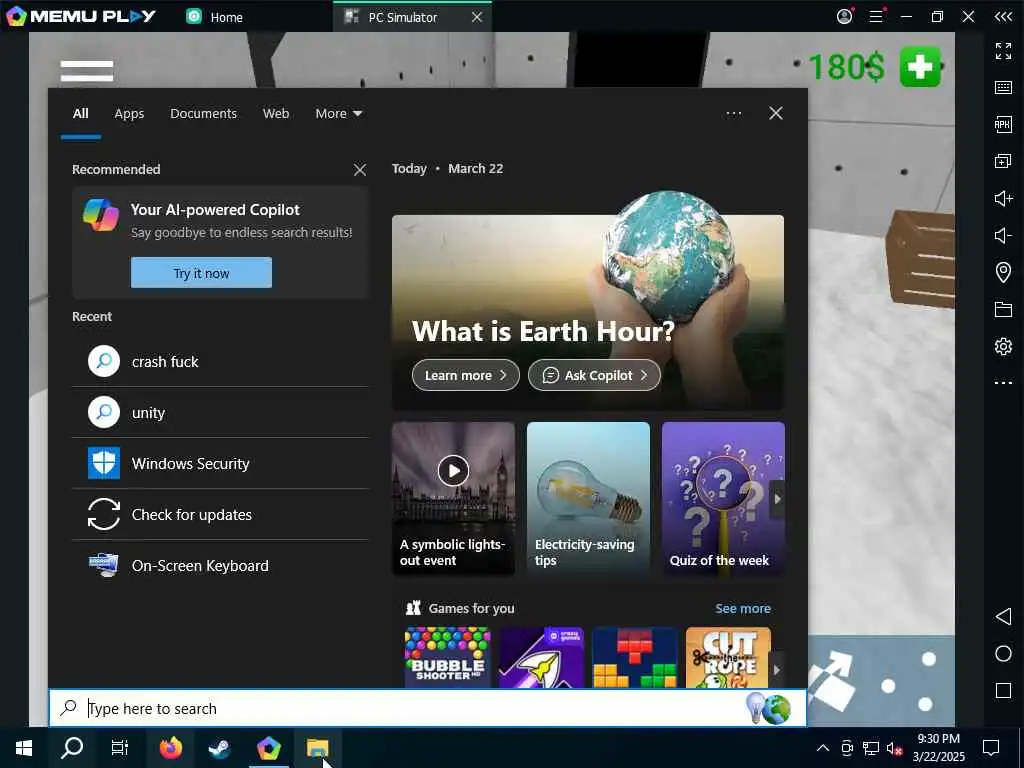Open Firefox from the taskbar
Image resolution: width=1024 pixels, height=768 pixels.
pyautogui.click(x=171, y=748)
